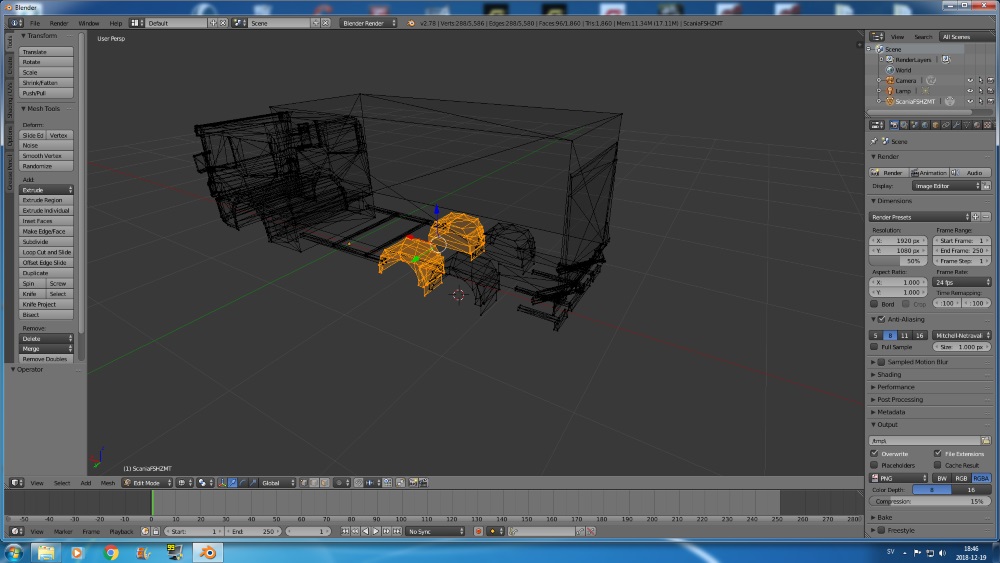Enable the Placeholders checkbox
The width and height of the screenshot is (1000, 563).
(x=874, y=465)
